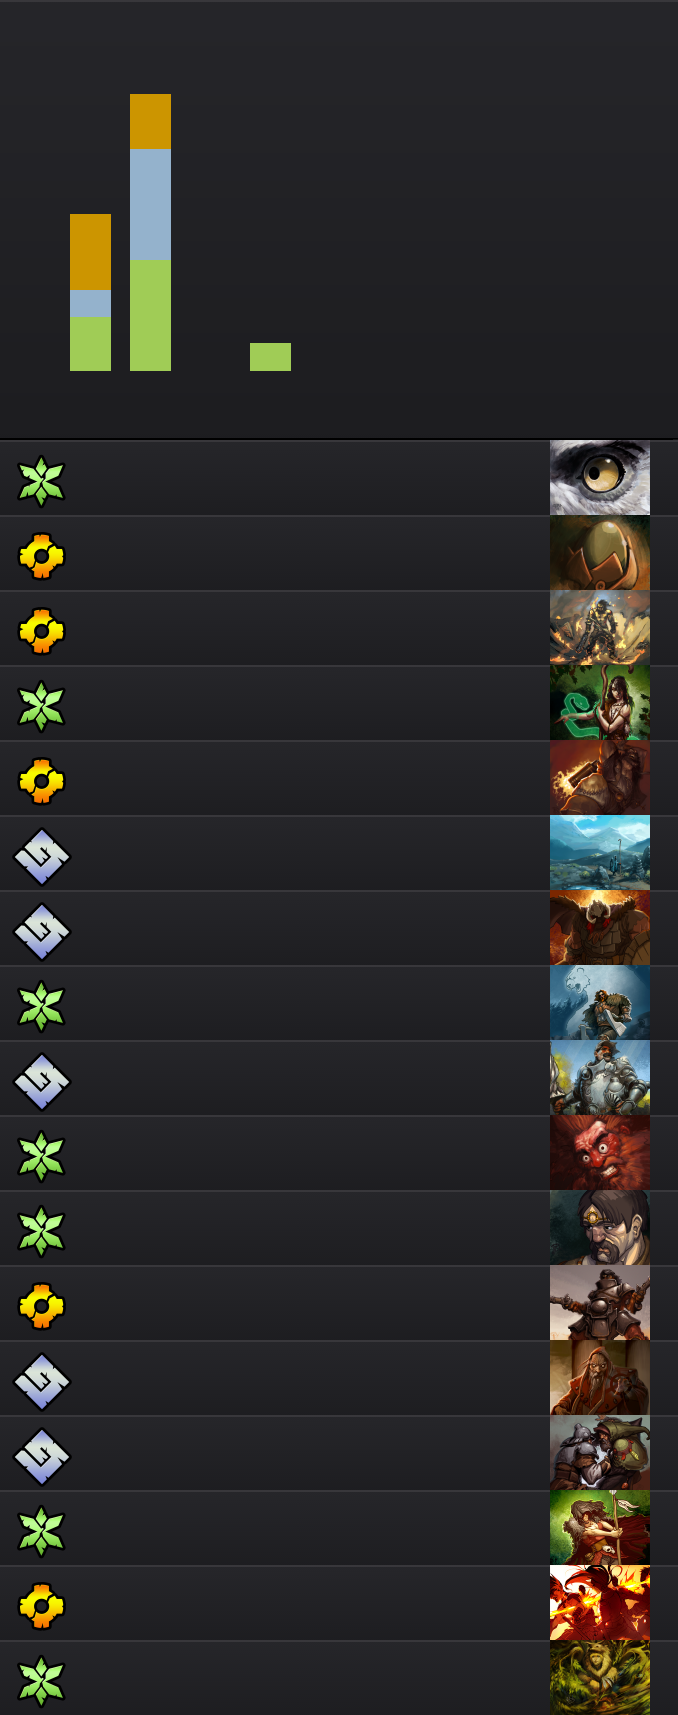Click the orange gear icon beside the egg card

click(x=41, y=556)
